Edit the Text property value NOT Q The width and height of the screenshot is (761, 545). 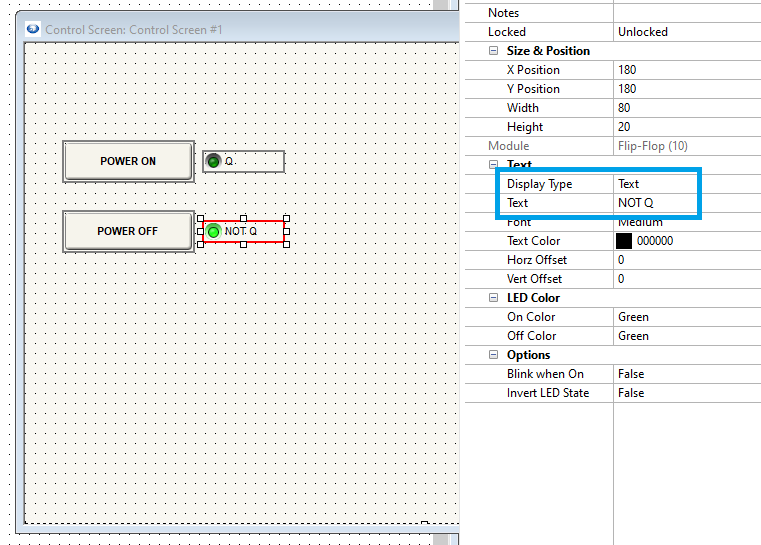tap(687, 203)
